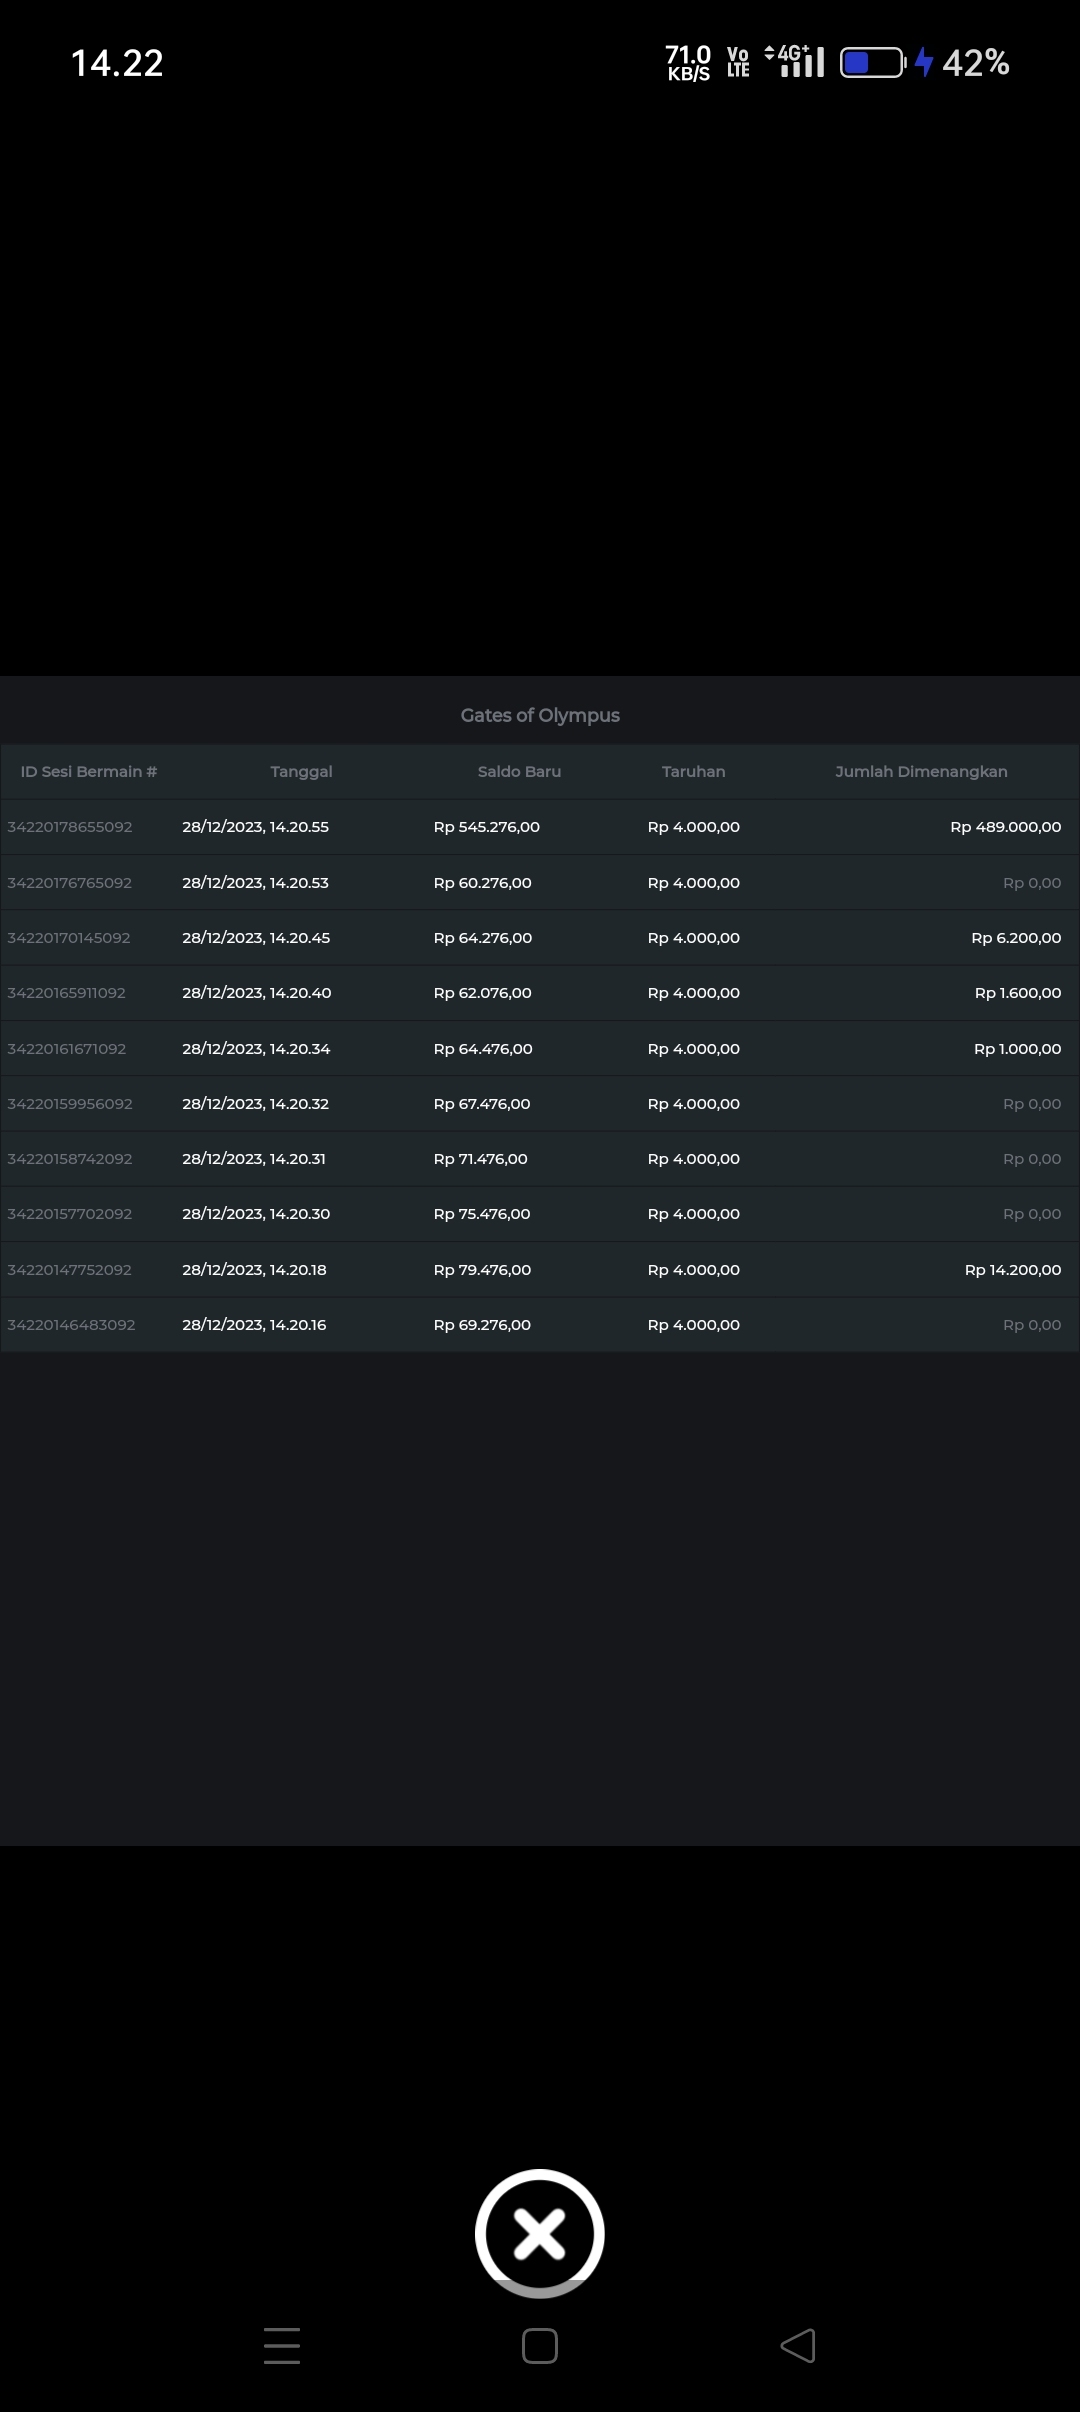Open session ID 34220146483092
Viewport: 1080px width, 2412px height.
click(71, 1325)
